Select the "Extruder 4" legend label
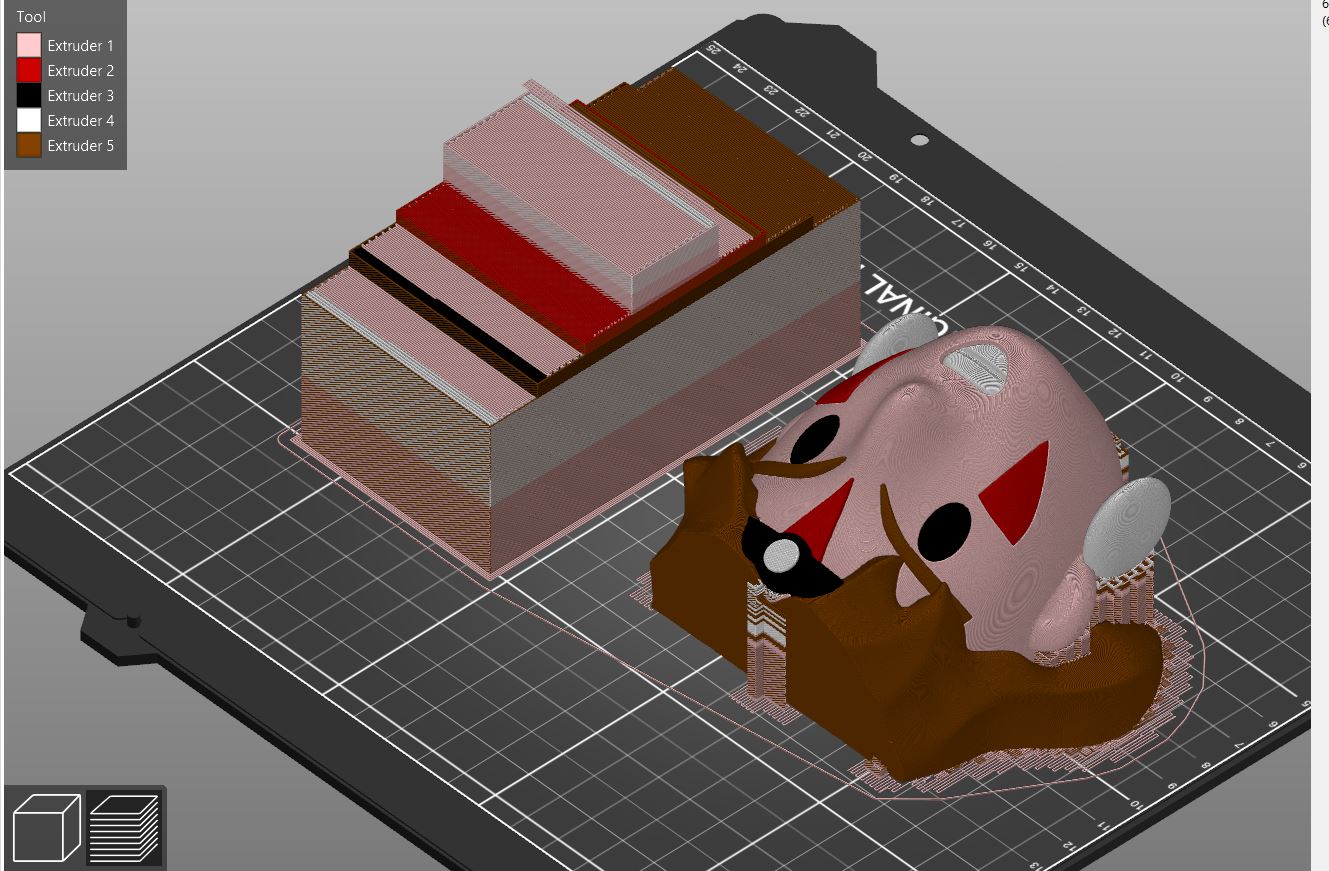1329x871 pixels. pos(81,121)
